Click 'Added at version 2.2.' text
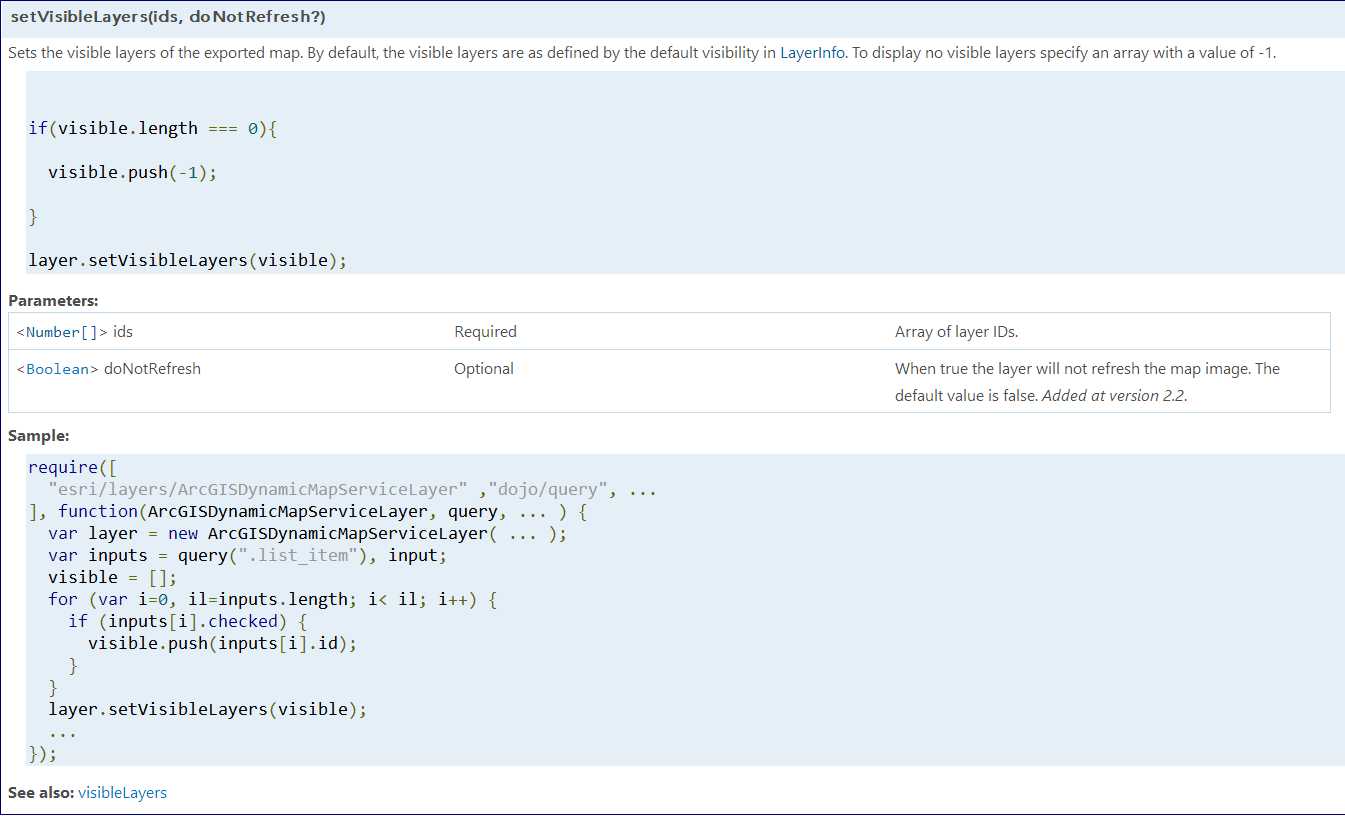Viewport: 1345px width, 816px height. click(x=1114, y=395)
